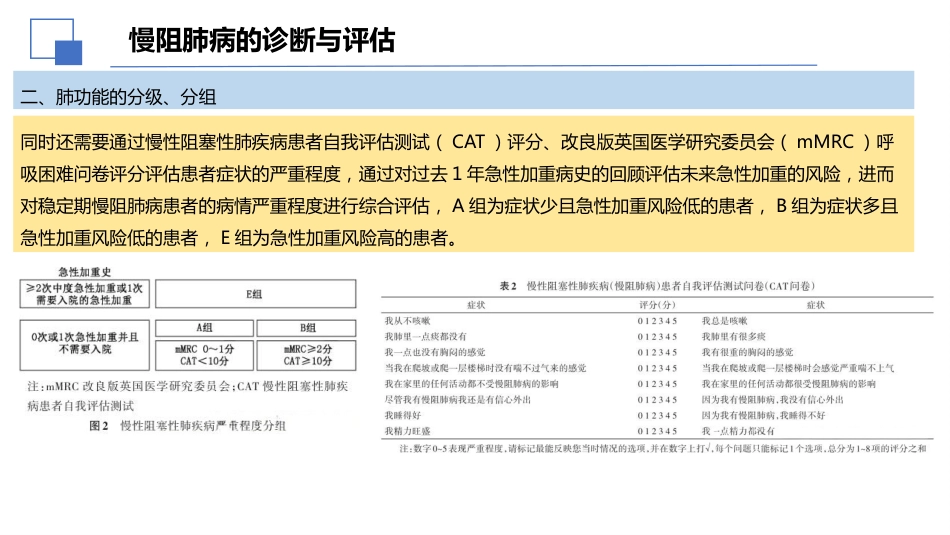The image size is (950, 535).
Task: Click the 'B组' box
Action: (x=307, y=328)
